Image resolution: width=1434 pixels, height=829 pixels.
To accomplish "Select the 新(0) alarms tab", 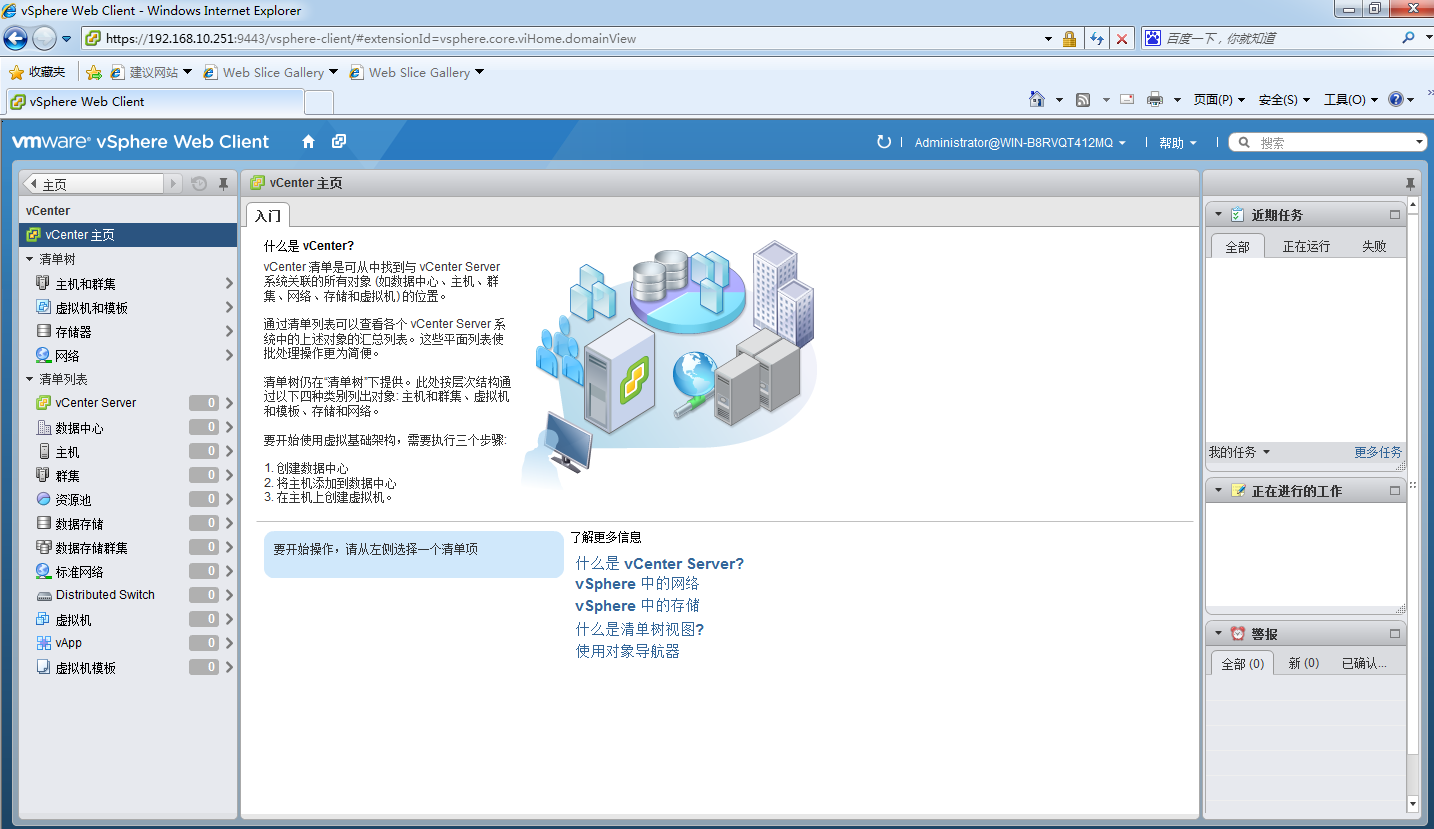I will [1301, 662].
